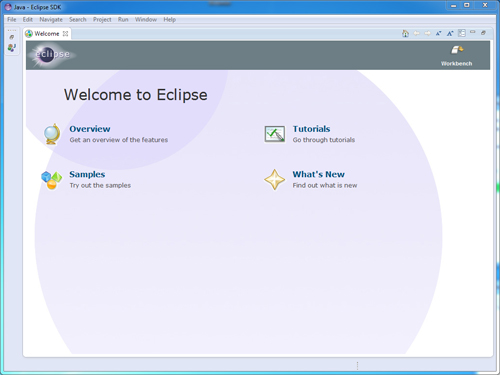Image resolution: width=500 pixels, height=375 pixels.
Task: Open the Window menu
Action: pos(146,19)
